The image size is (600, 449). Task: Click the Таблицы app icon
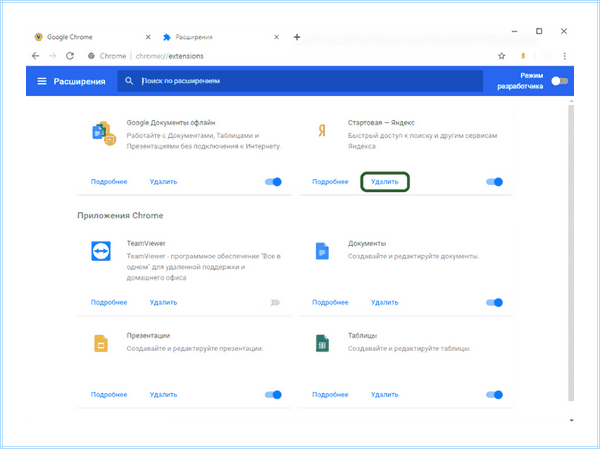[322, 343]
